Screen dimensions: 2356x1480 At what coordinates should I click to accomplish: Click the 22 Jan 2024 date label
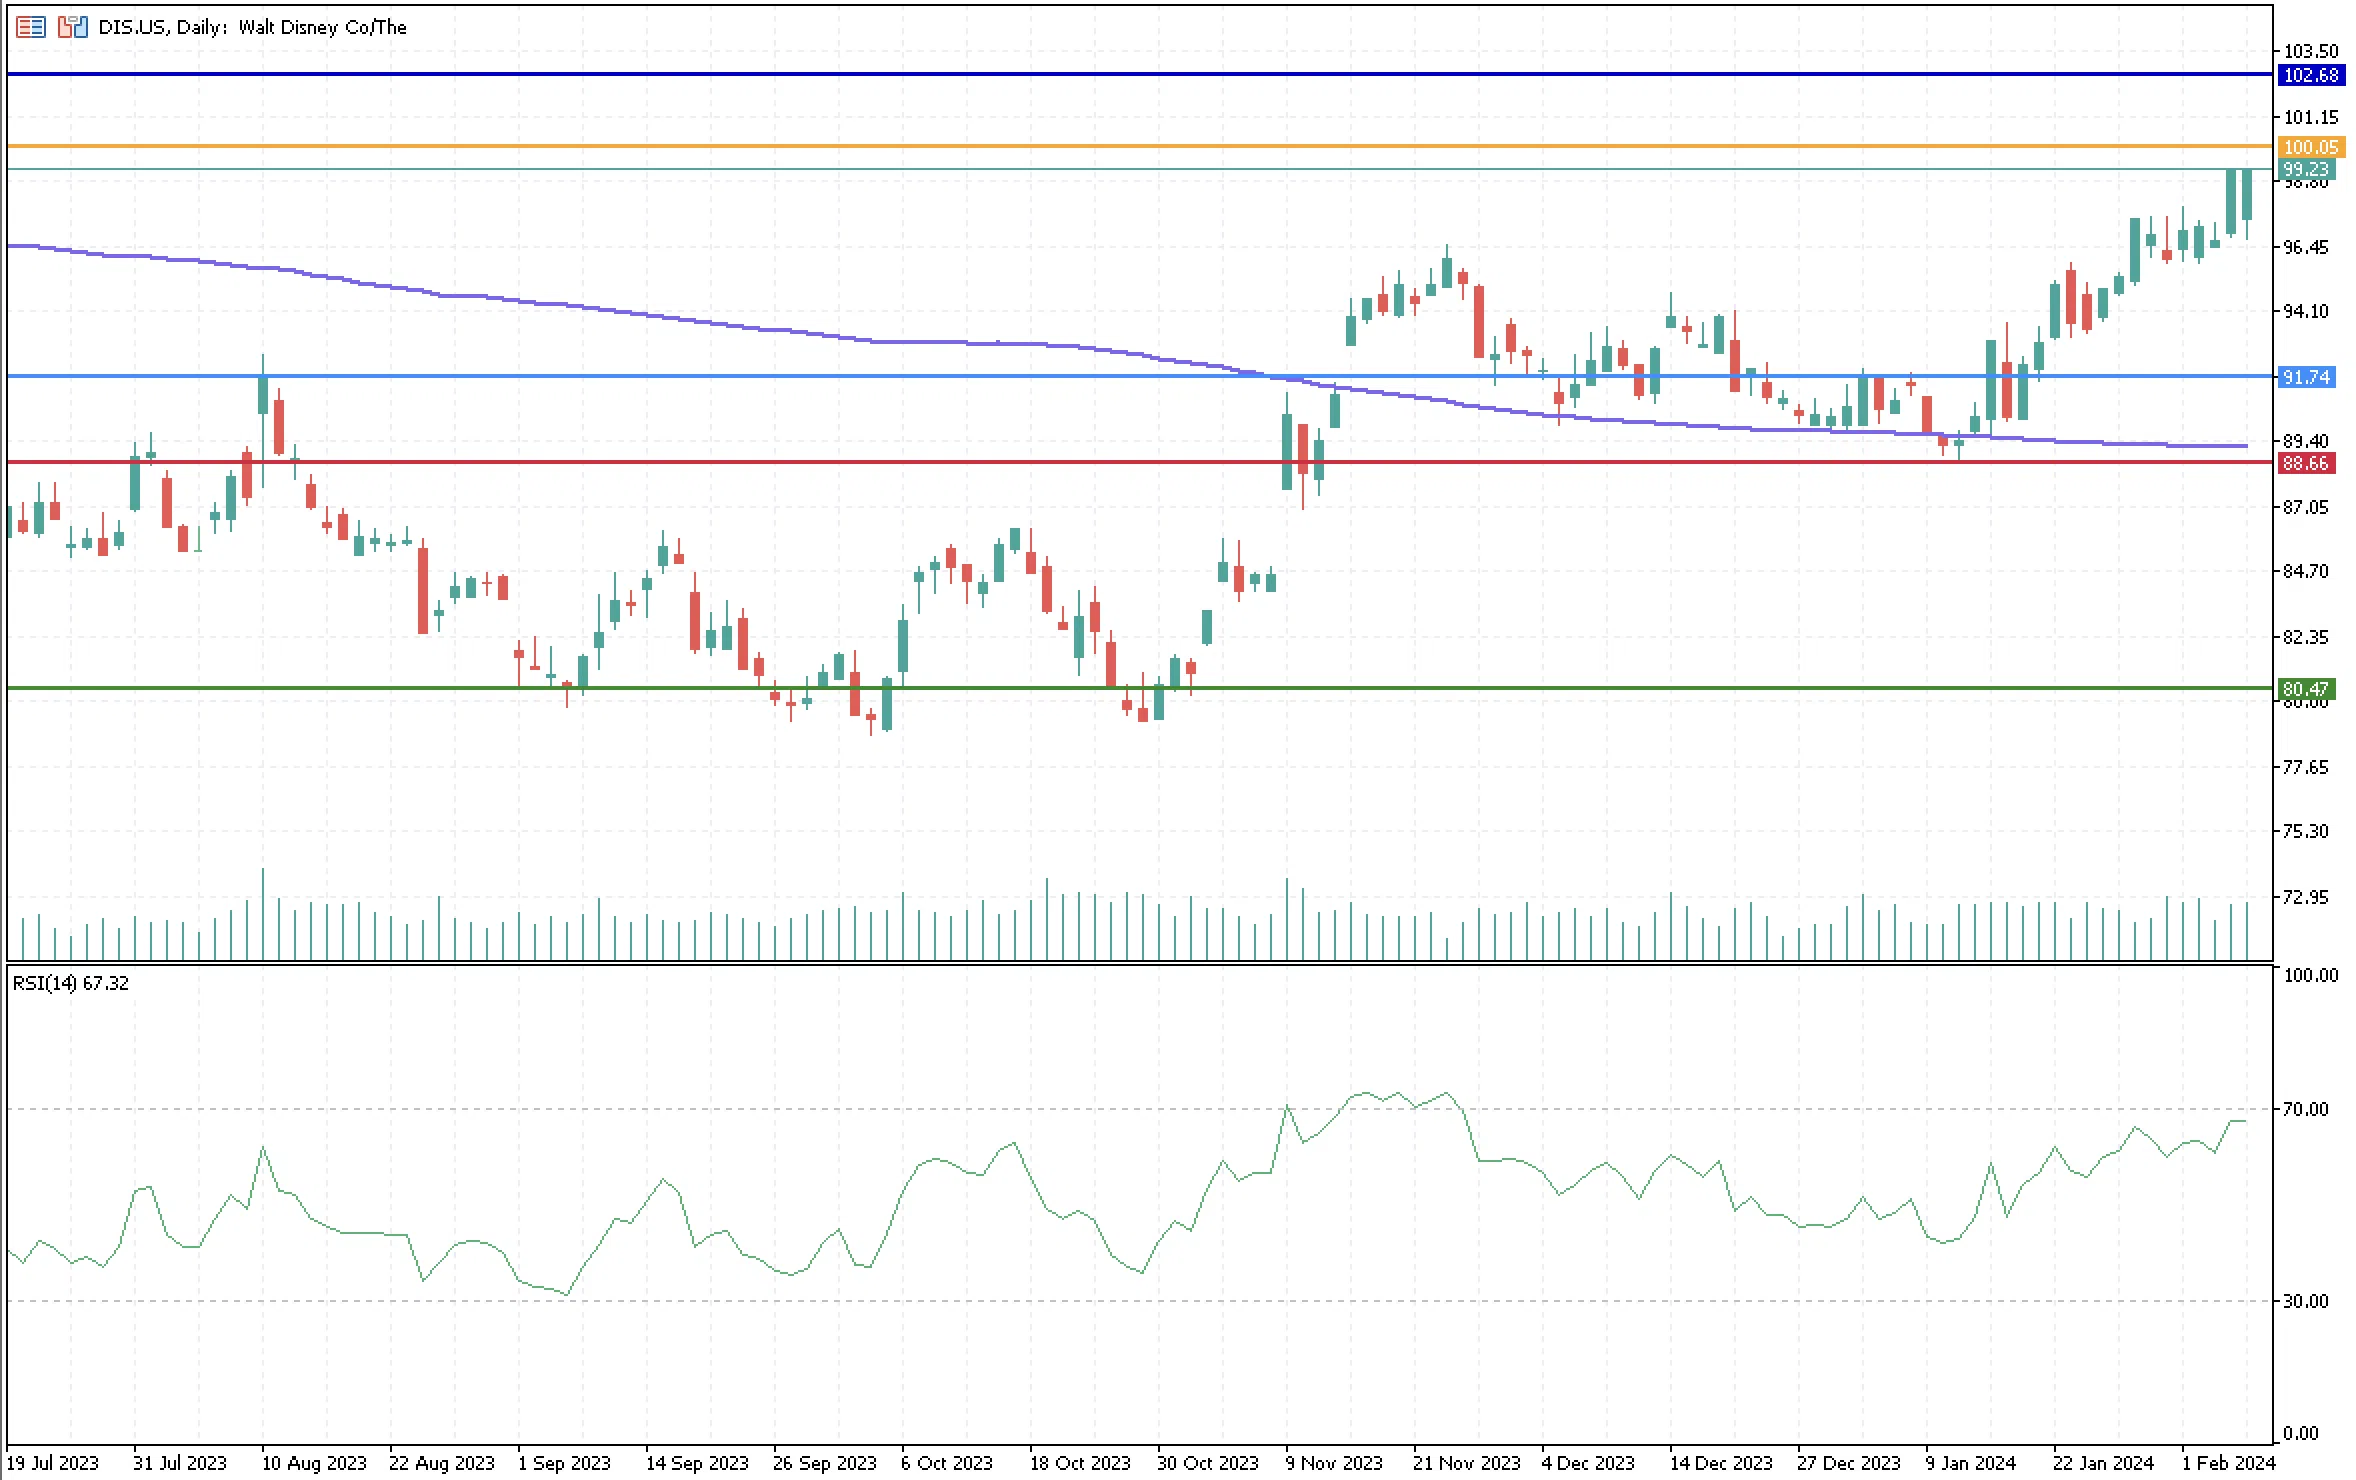click(2102, 1463)
